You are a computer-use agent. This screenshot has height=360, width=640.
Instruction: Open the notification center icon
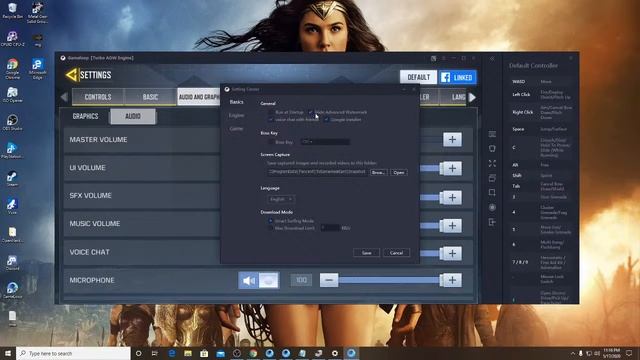[629, 353]
